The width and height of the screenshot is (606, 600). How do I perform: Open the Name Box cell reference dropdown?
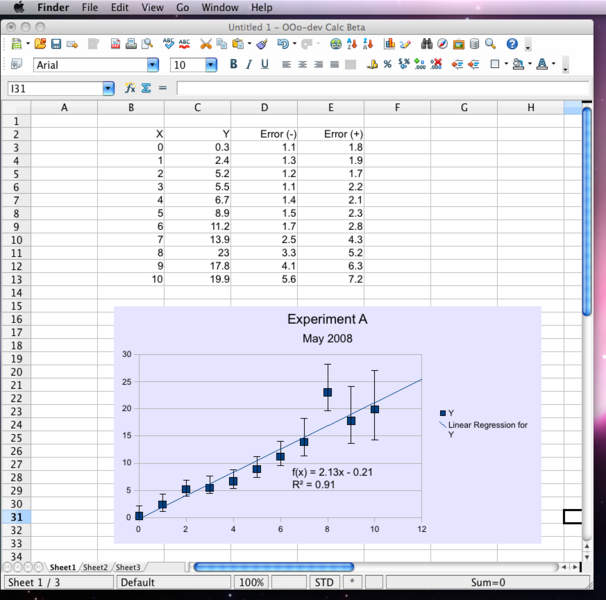(x=108, y=88)
